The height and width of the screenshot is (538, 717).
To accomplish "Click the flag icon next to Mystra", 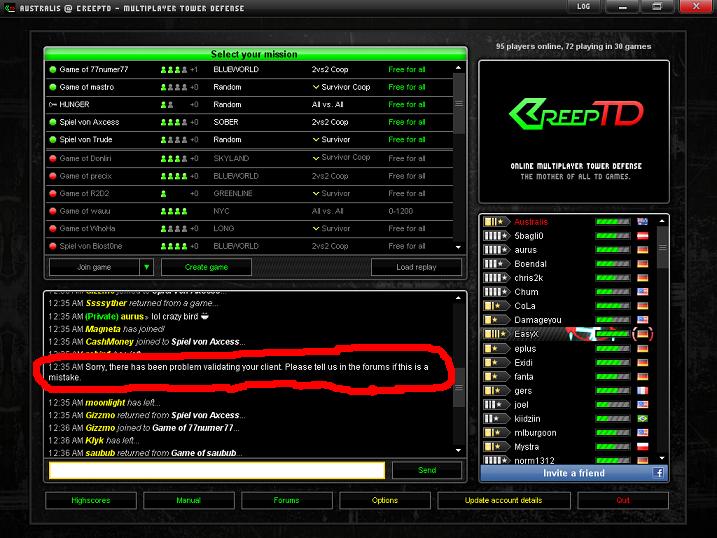I will coord(642,447).
